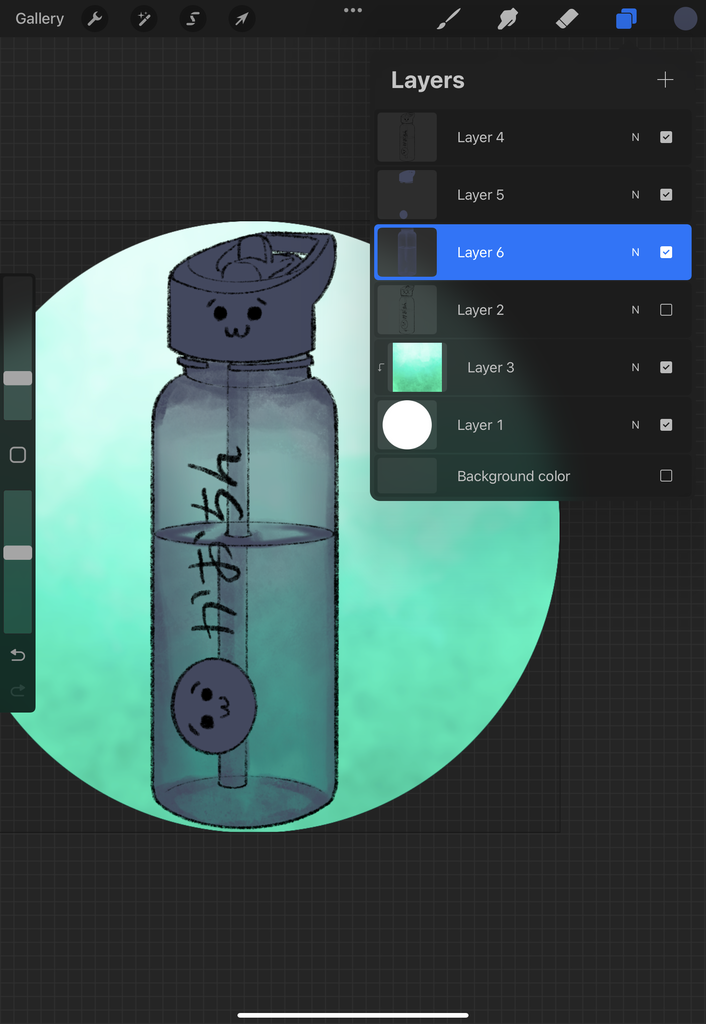
Task: Open the Actions wrench menu
Action: [x=94, y=19]
